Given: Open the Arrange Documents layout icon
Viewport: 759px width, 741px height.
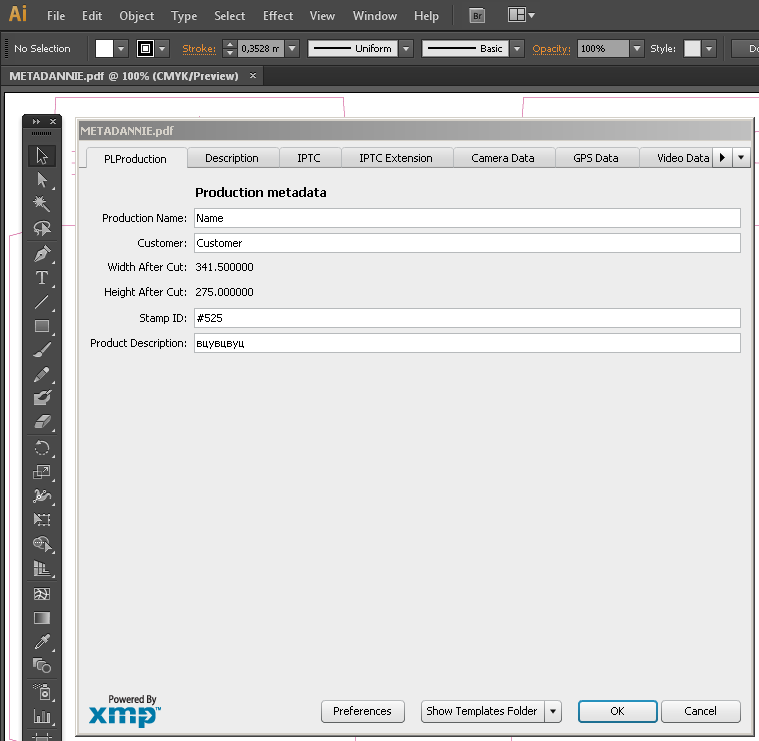Looking at the screenshot, I should coord(521,15).
